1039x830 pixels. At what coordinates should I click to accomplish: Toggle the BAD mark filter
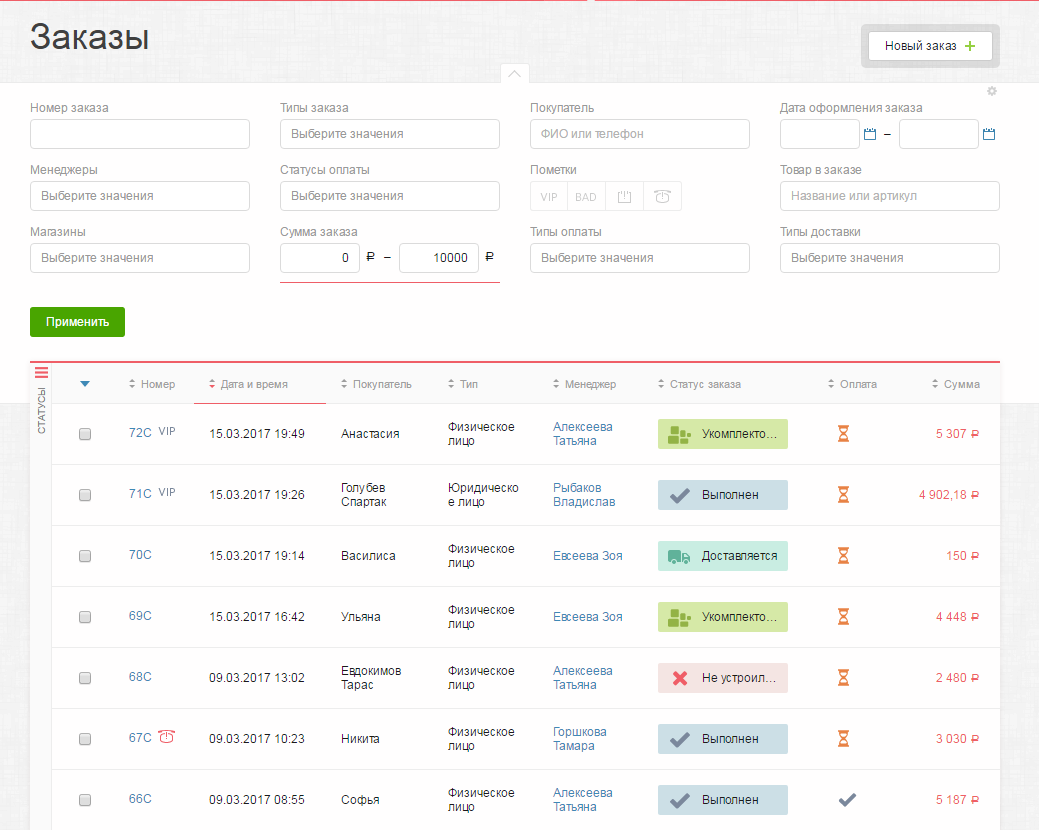(x=586, y=196)
